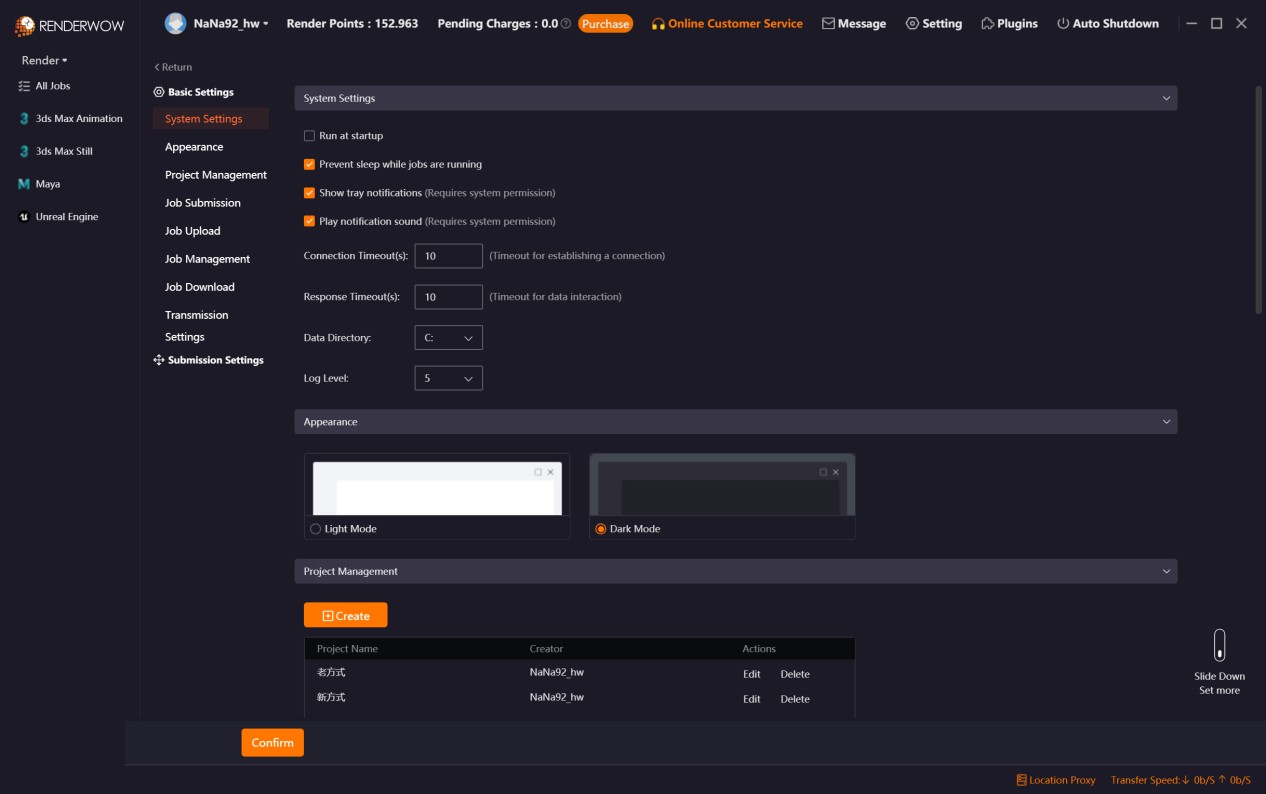This screenshot has height=794, width=1266.
Task: Select the Maya icon in sidebar
Action: point(25,184)
